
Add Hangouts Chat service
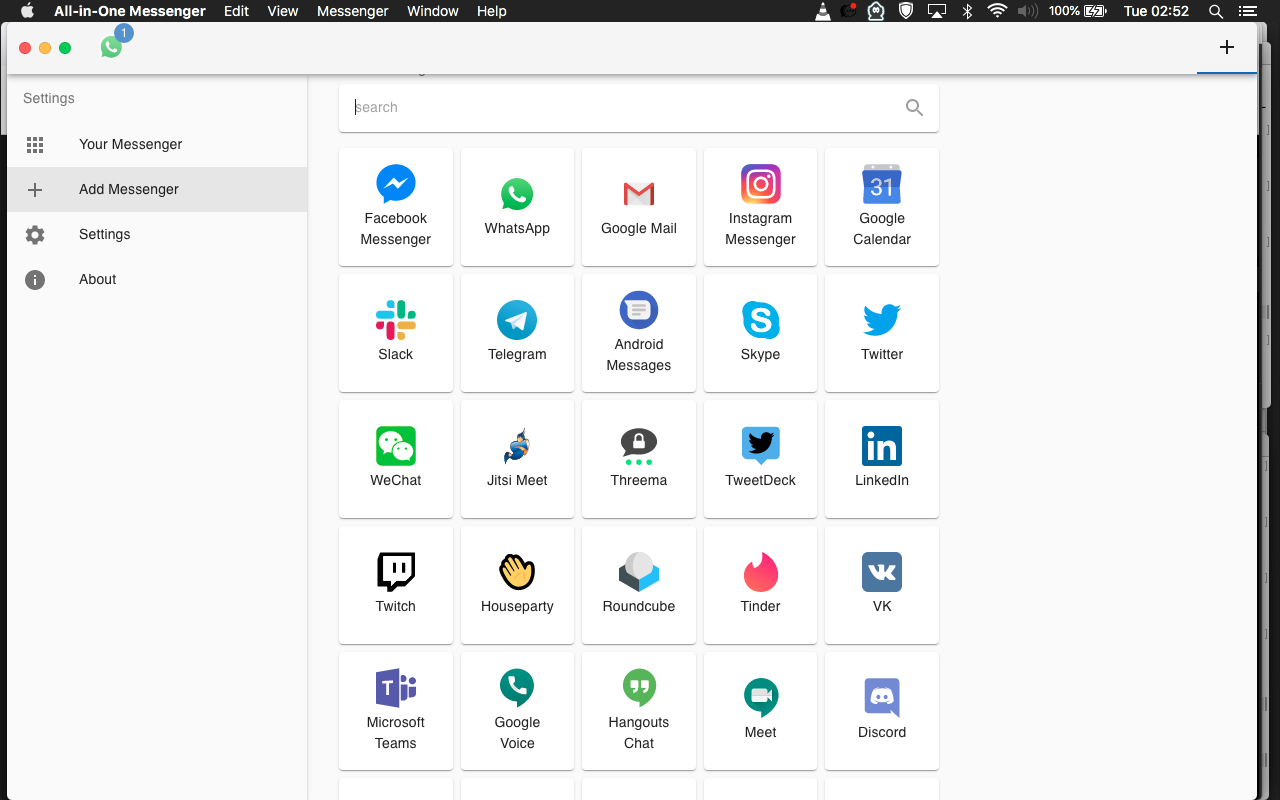(639, 711)
